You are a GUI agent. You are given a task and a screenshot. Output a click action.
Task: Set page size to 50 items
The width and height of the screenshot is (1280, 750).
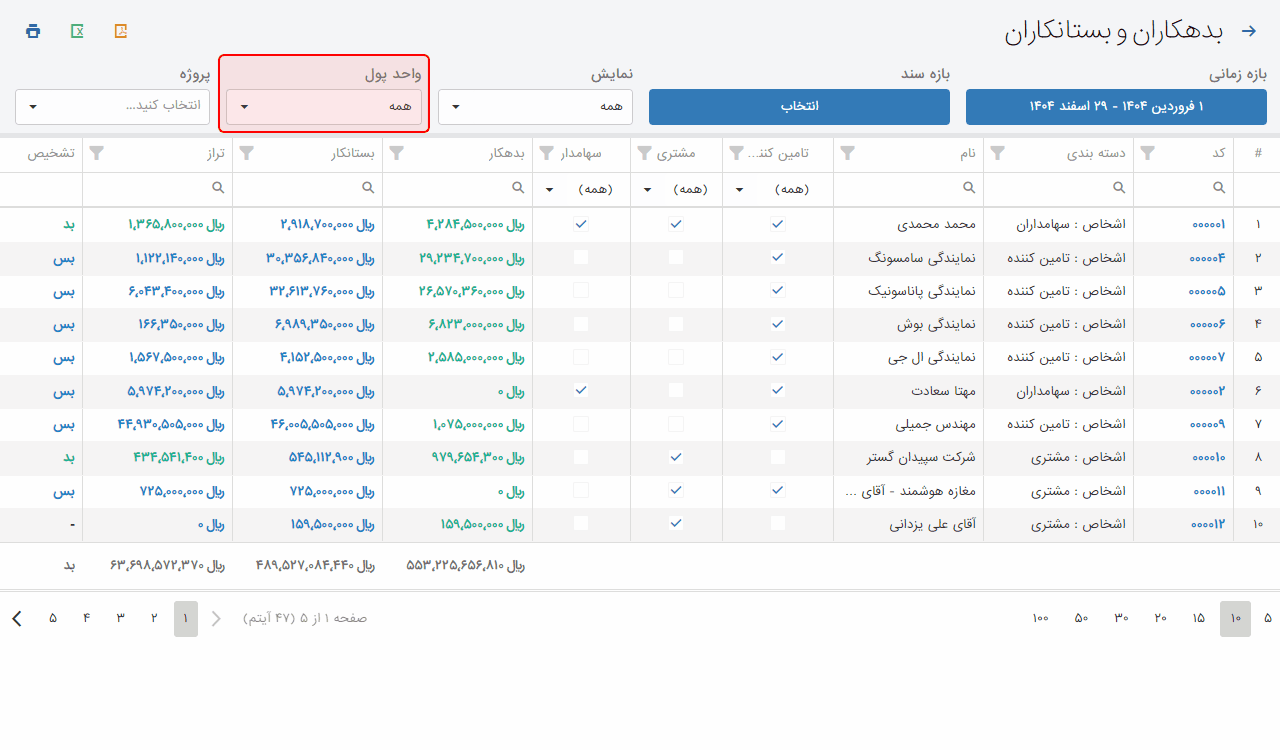click(x=1081, y=618)
